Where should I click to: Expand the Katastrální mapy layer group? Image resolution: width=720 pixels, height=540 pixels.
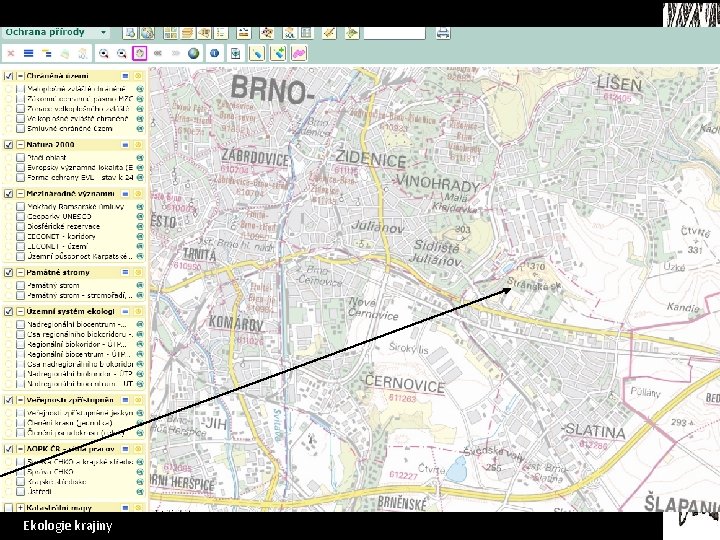(19, 508)
